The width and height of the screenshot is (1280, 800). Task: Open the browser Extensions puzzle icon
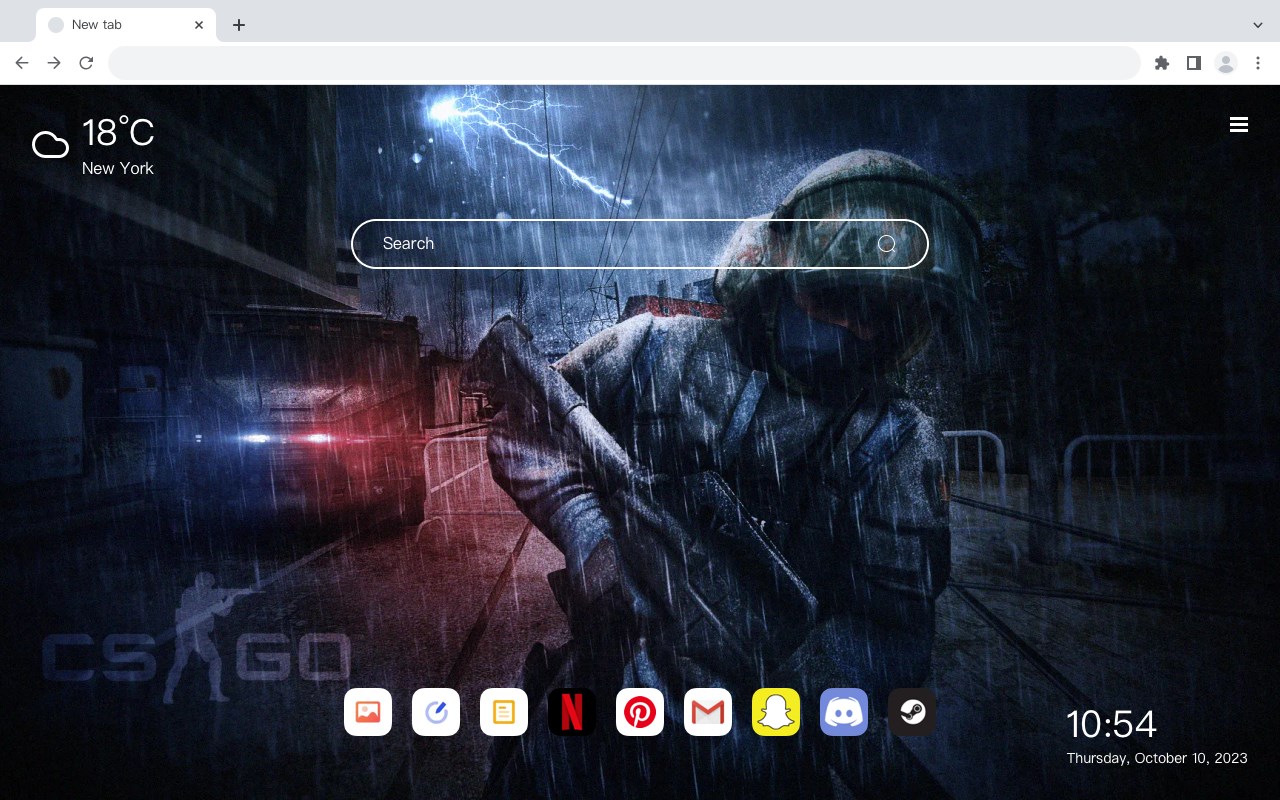1162,63
